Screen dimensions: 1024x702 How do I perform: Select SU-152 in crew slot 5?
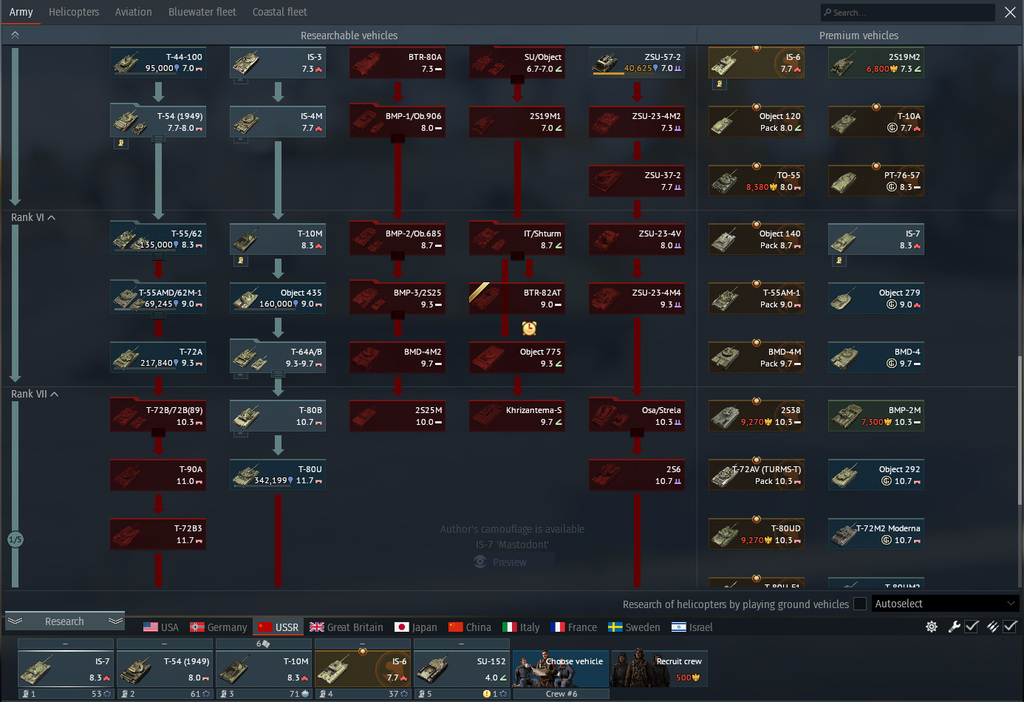coord(461,668)
